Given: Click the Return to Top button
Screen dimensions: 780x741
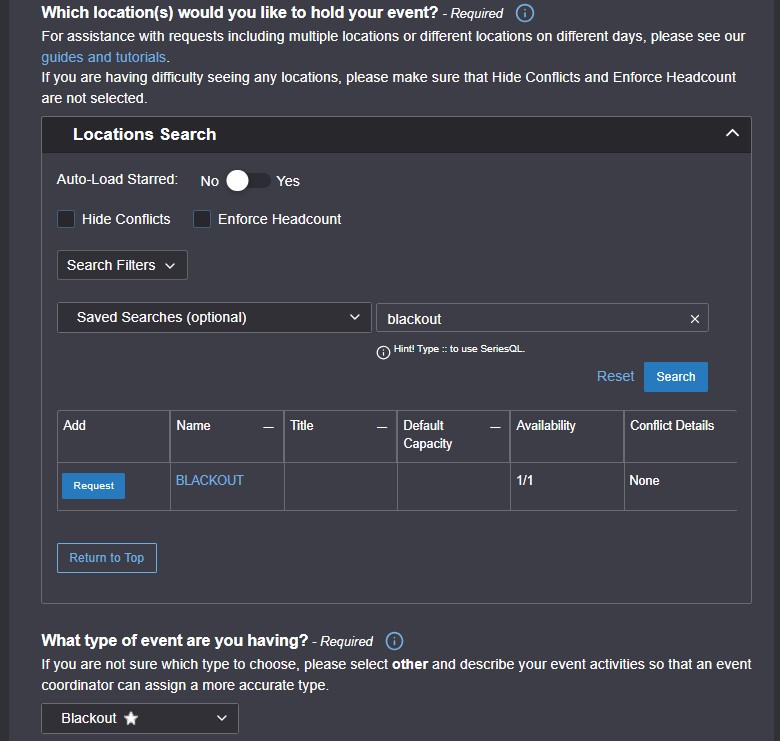Looking at the screenshot, I should point(107,558).
